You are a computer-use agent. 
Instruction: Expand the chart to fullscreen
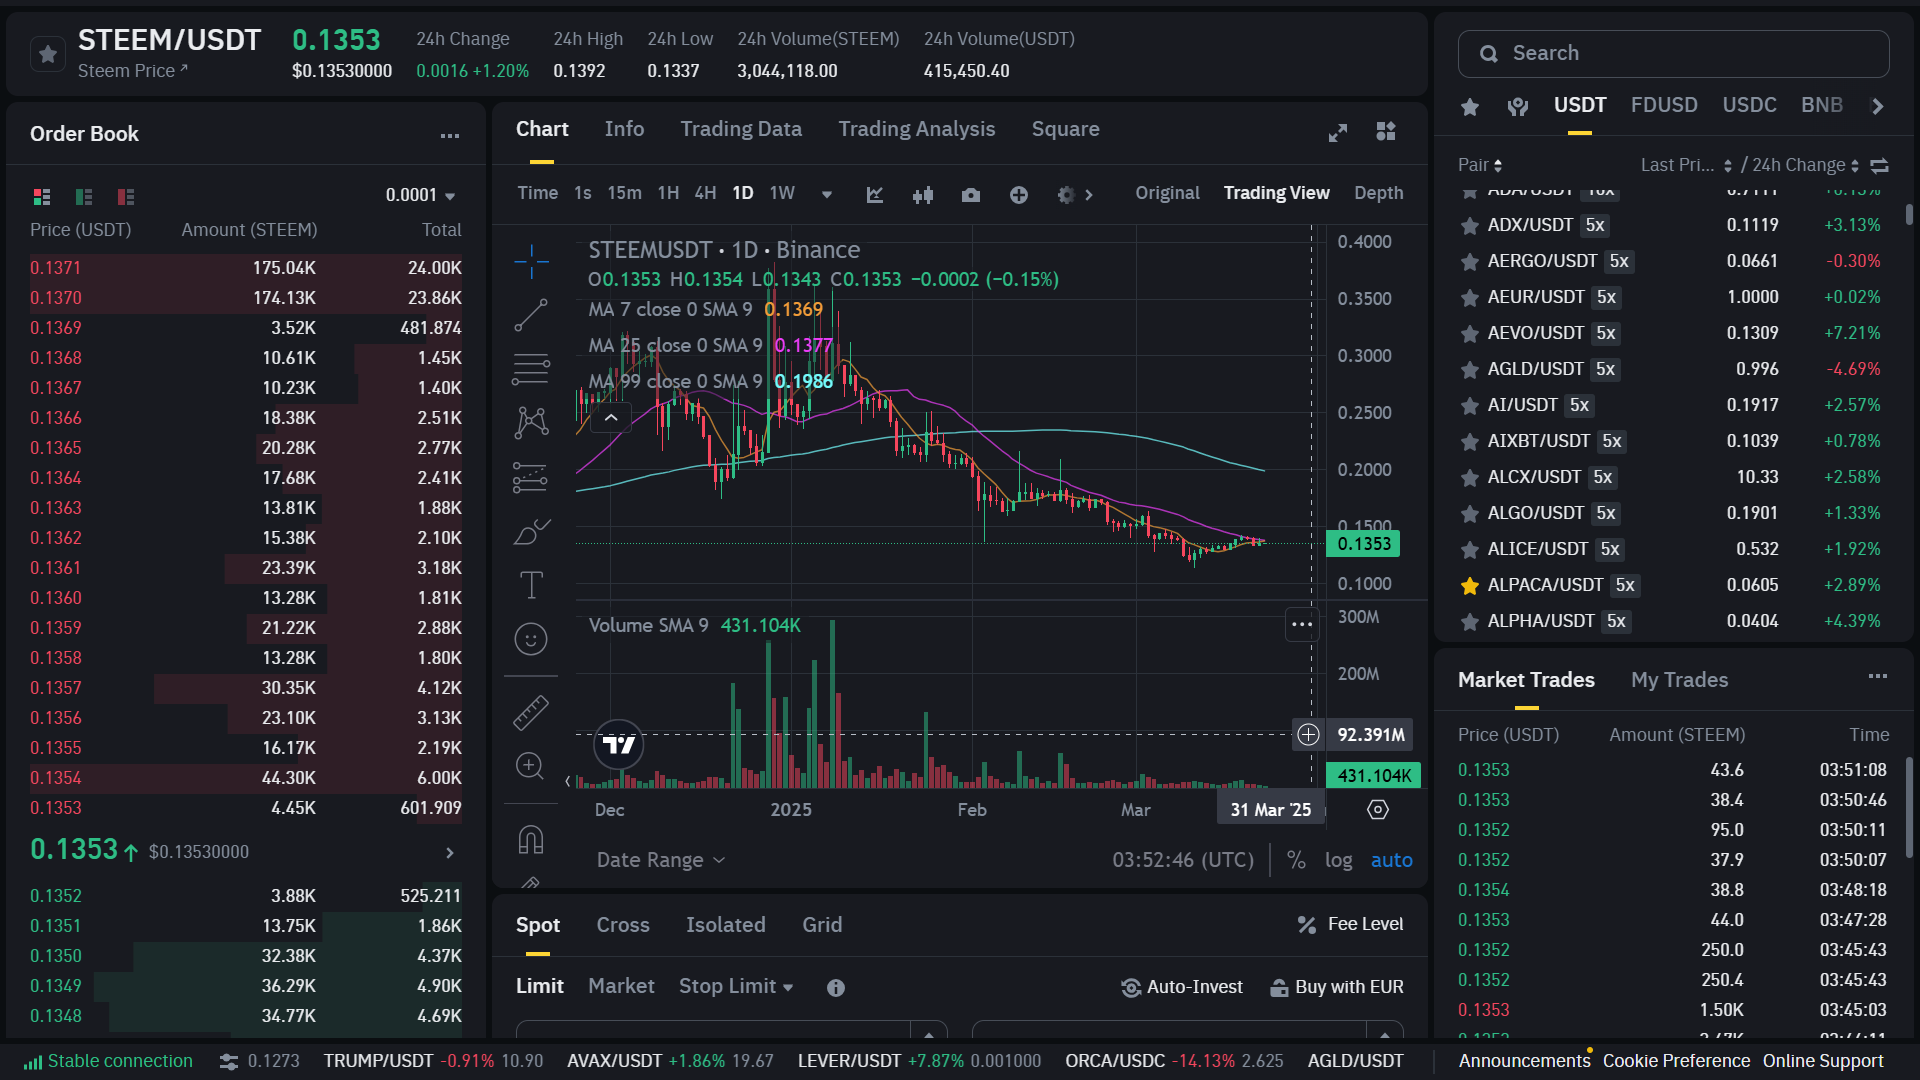[x=1338, y=132]
